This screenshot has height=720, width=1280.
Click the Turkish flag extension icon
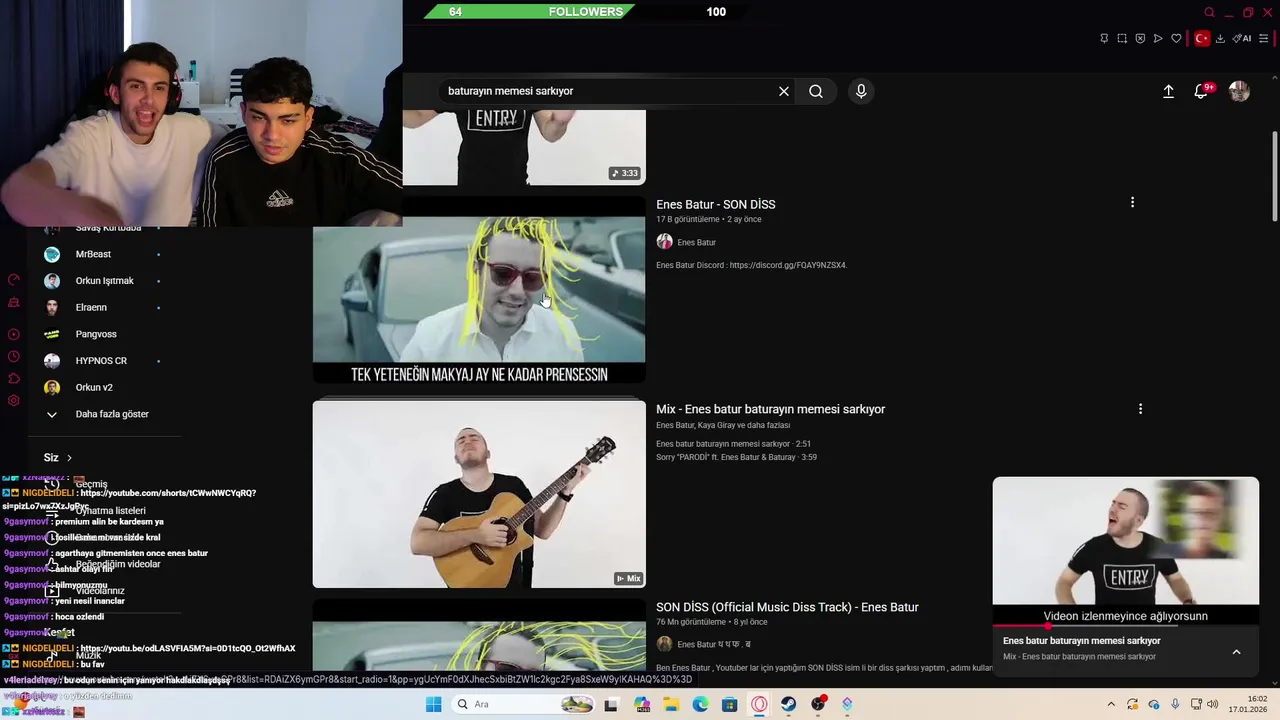(1202, 38)
